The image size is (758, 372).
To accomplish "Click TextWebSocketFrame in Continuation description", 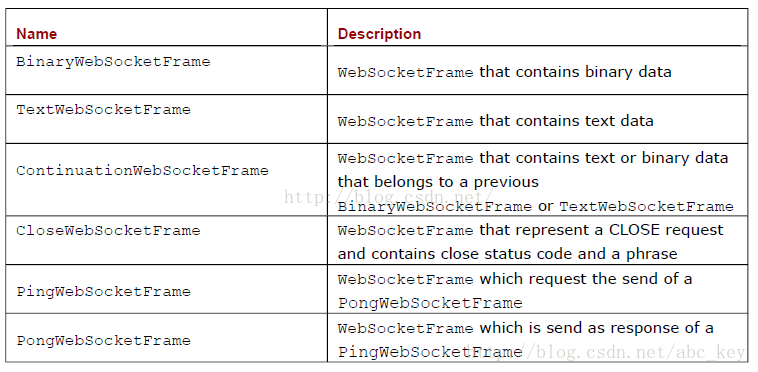I will (x=646, y=207).
